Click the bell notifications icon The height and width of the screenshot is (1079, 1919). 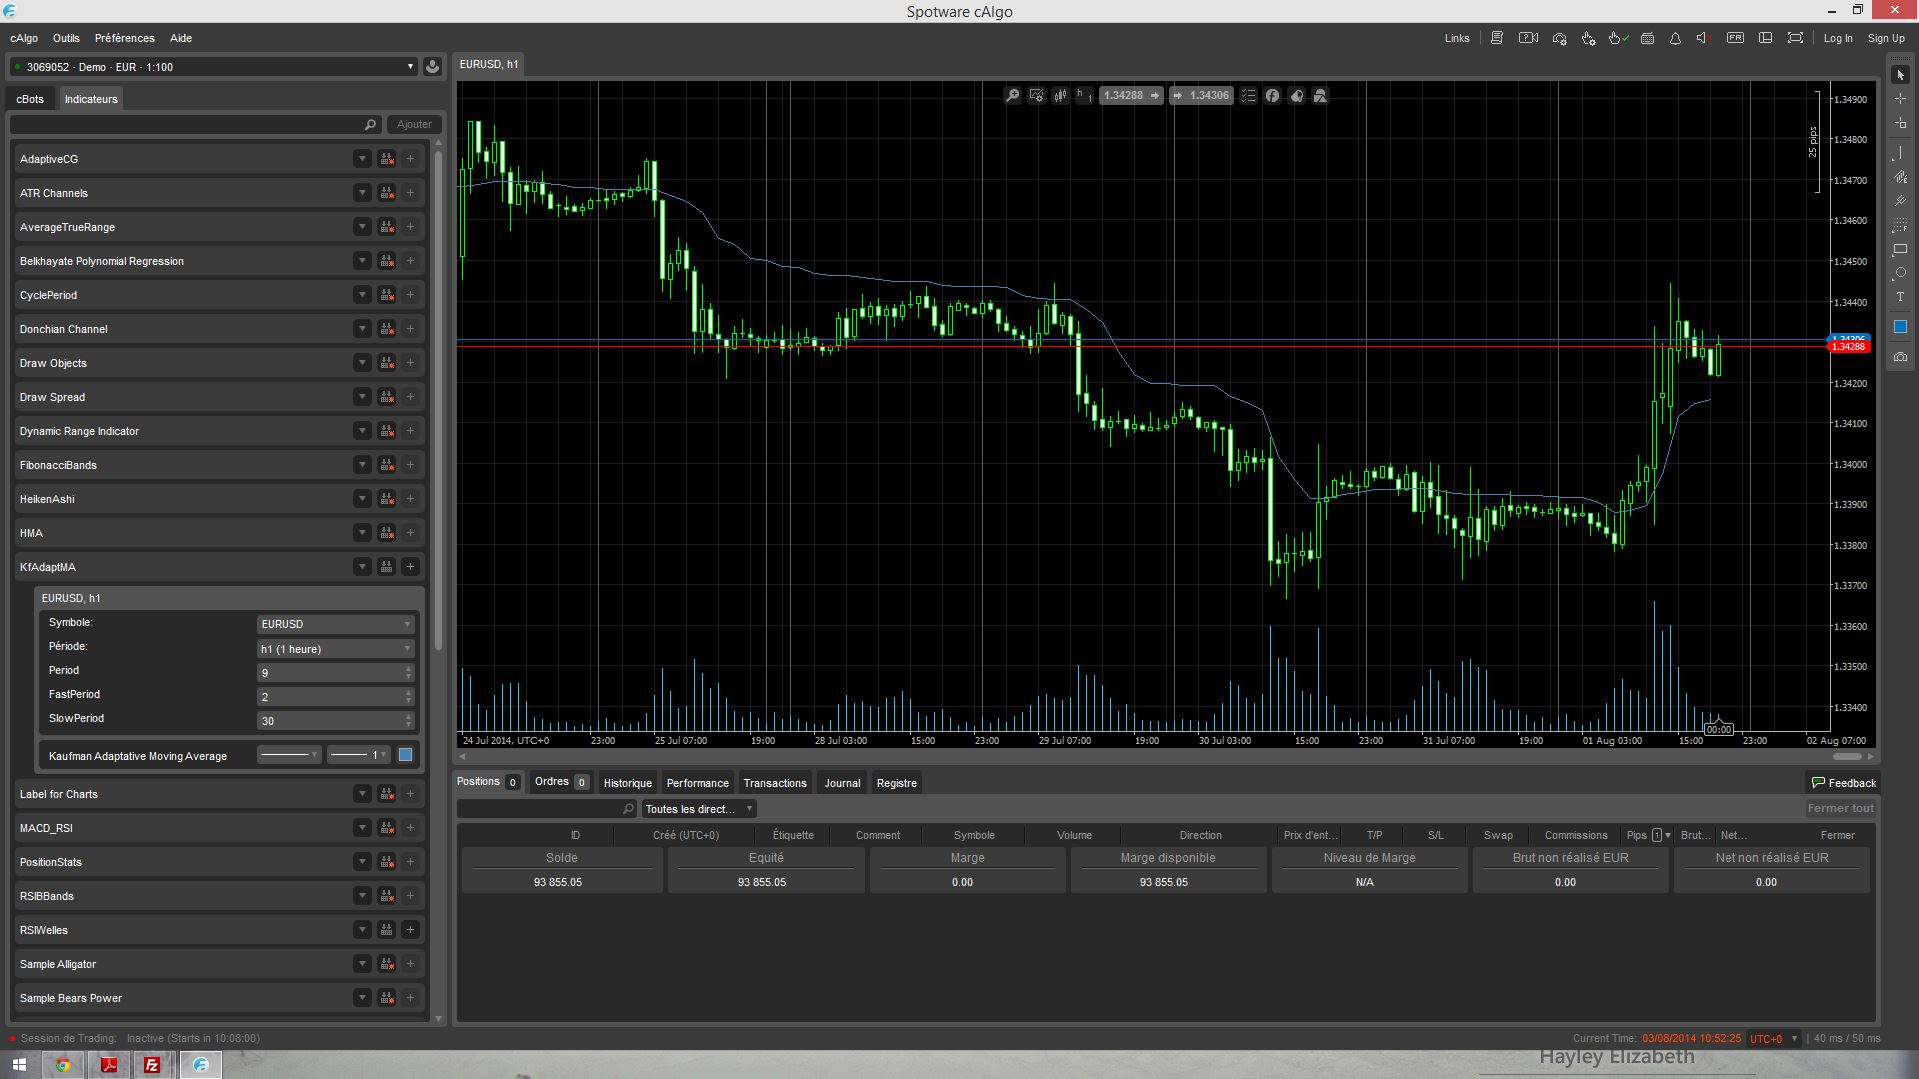click(1675, 38)
